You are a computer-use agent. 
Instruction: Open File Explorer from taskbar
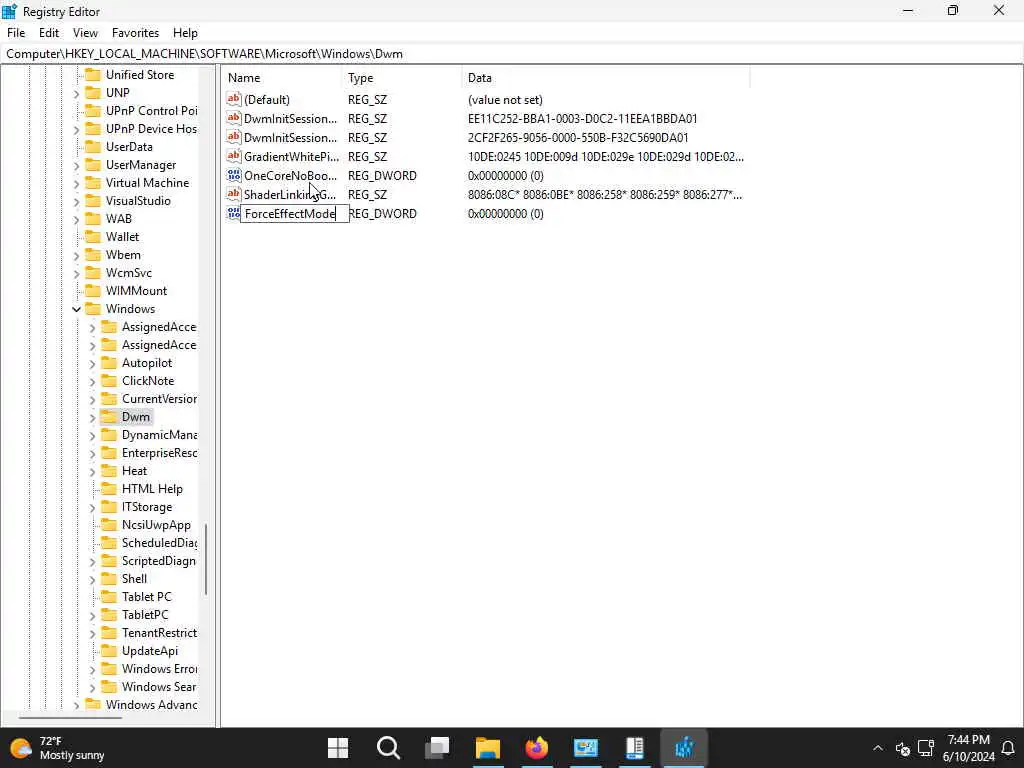click(488, 748)
